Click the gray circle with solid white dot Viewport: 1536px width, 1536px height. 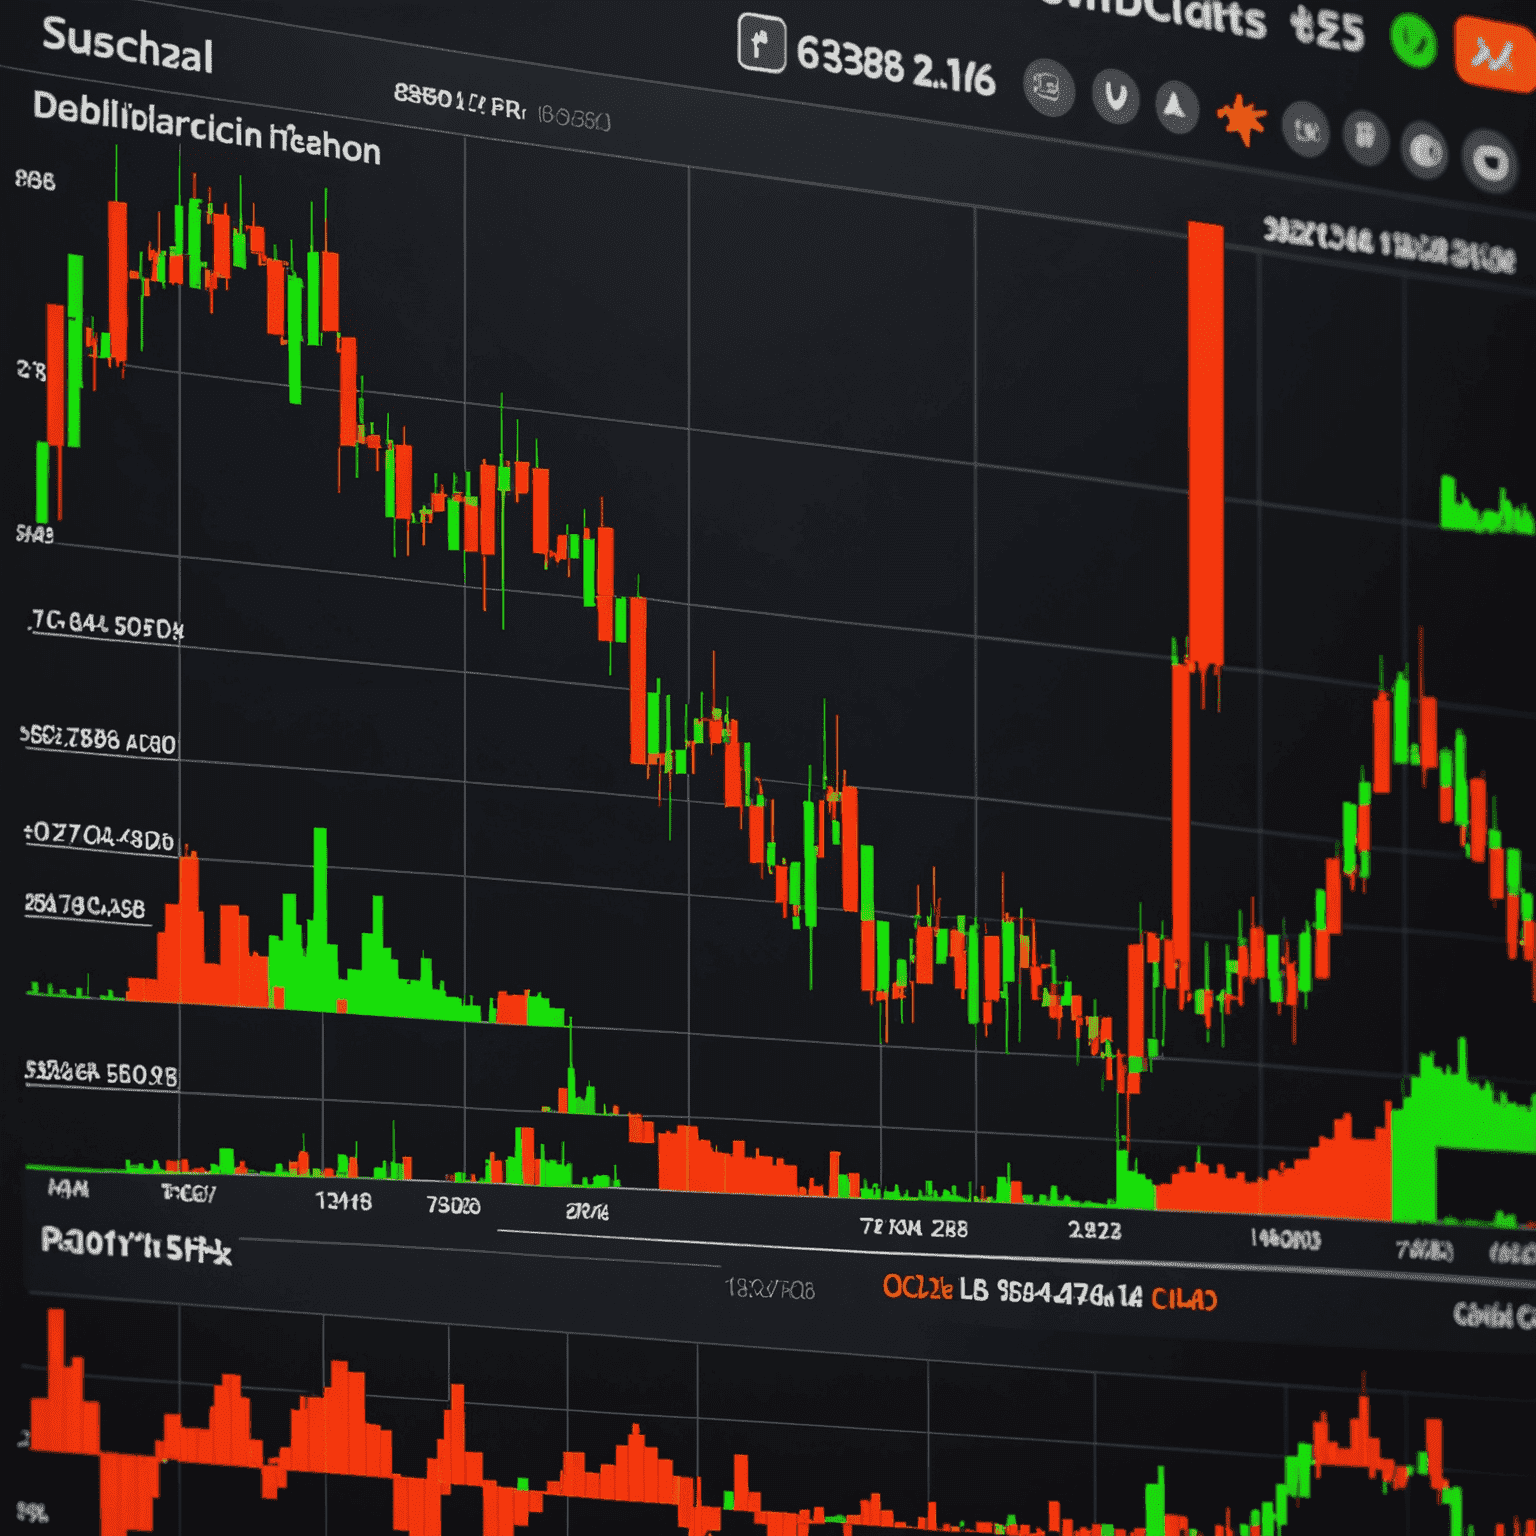coord(1425,151)
